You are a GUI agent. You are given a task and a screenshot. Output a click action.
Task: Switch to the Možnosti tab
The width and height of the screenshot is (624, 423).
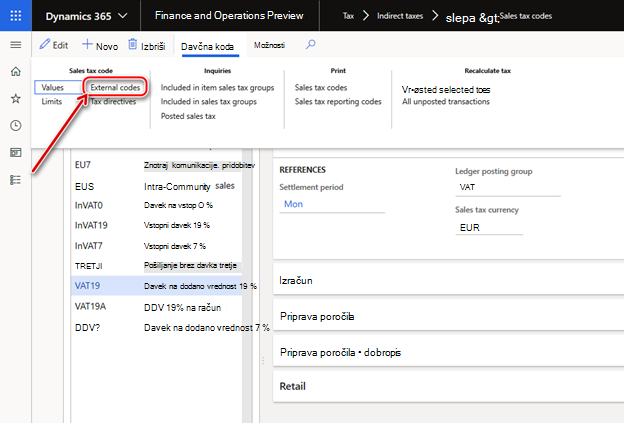coord(269,45)
